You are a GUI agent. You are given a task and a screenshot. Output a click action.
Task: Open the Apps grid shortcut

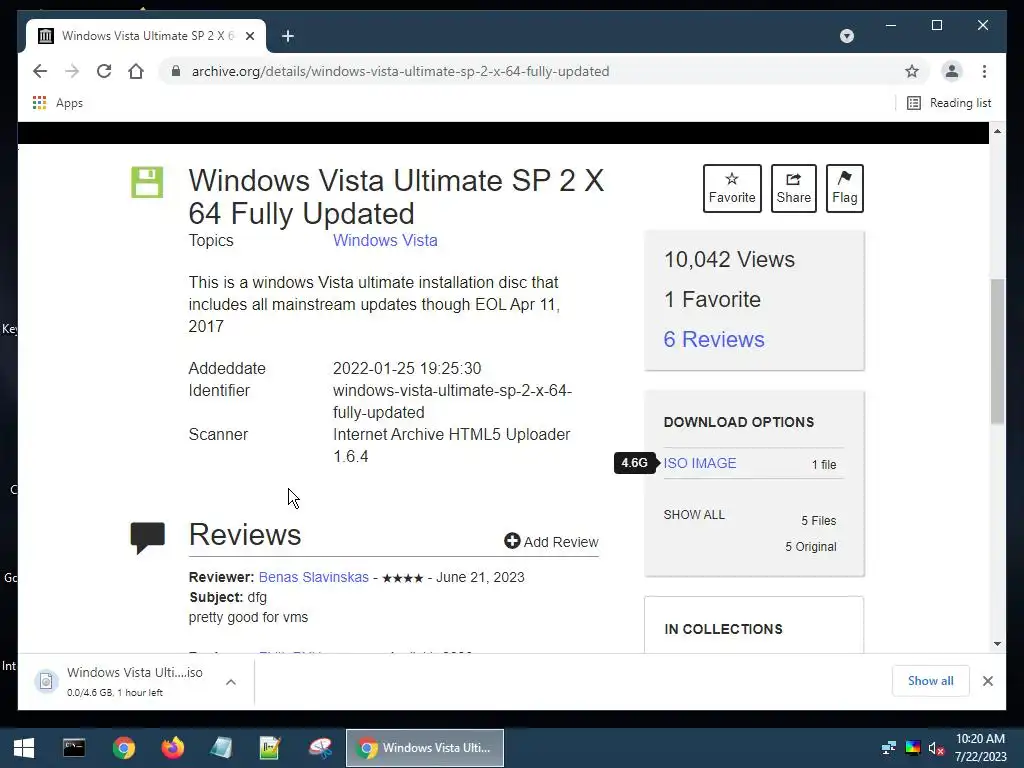57,103
